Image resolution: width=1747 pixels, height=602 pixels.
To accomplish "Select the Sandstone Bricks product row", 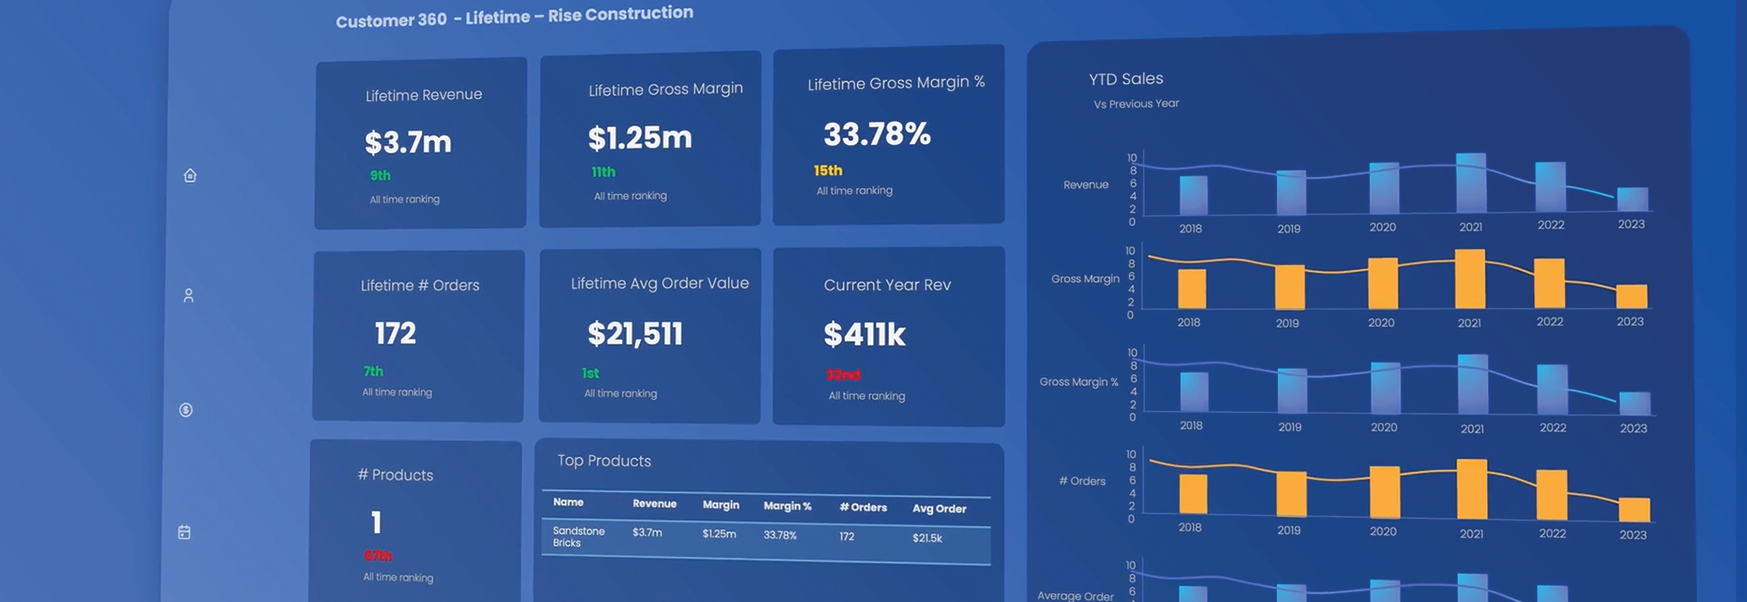I will [765, 538].
